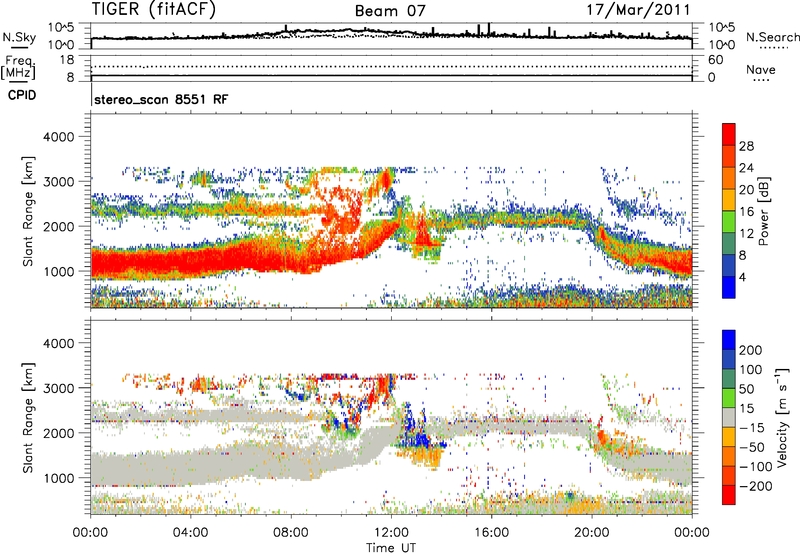Select the 'Freq. [MHz]' axis label
The width and height of the screenshot is (800, 554).
tap(18, 68)
